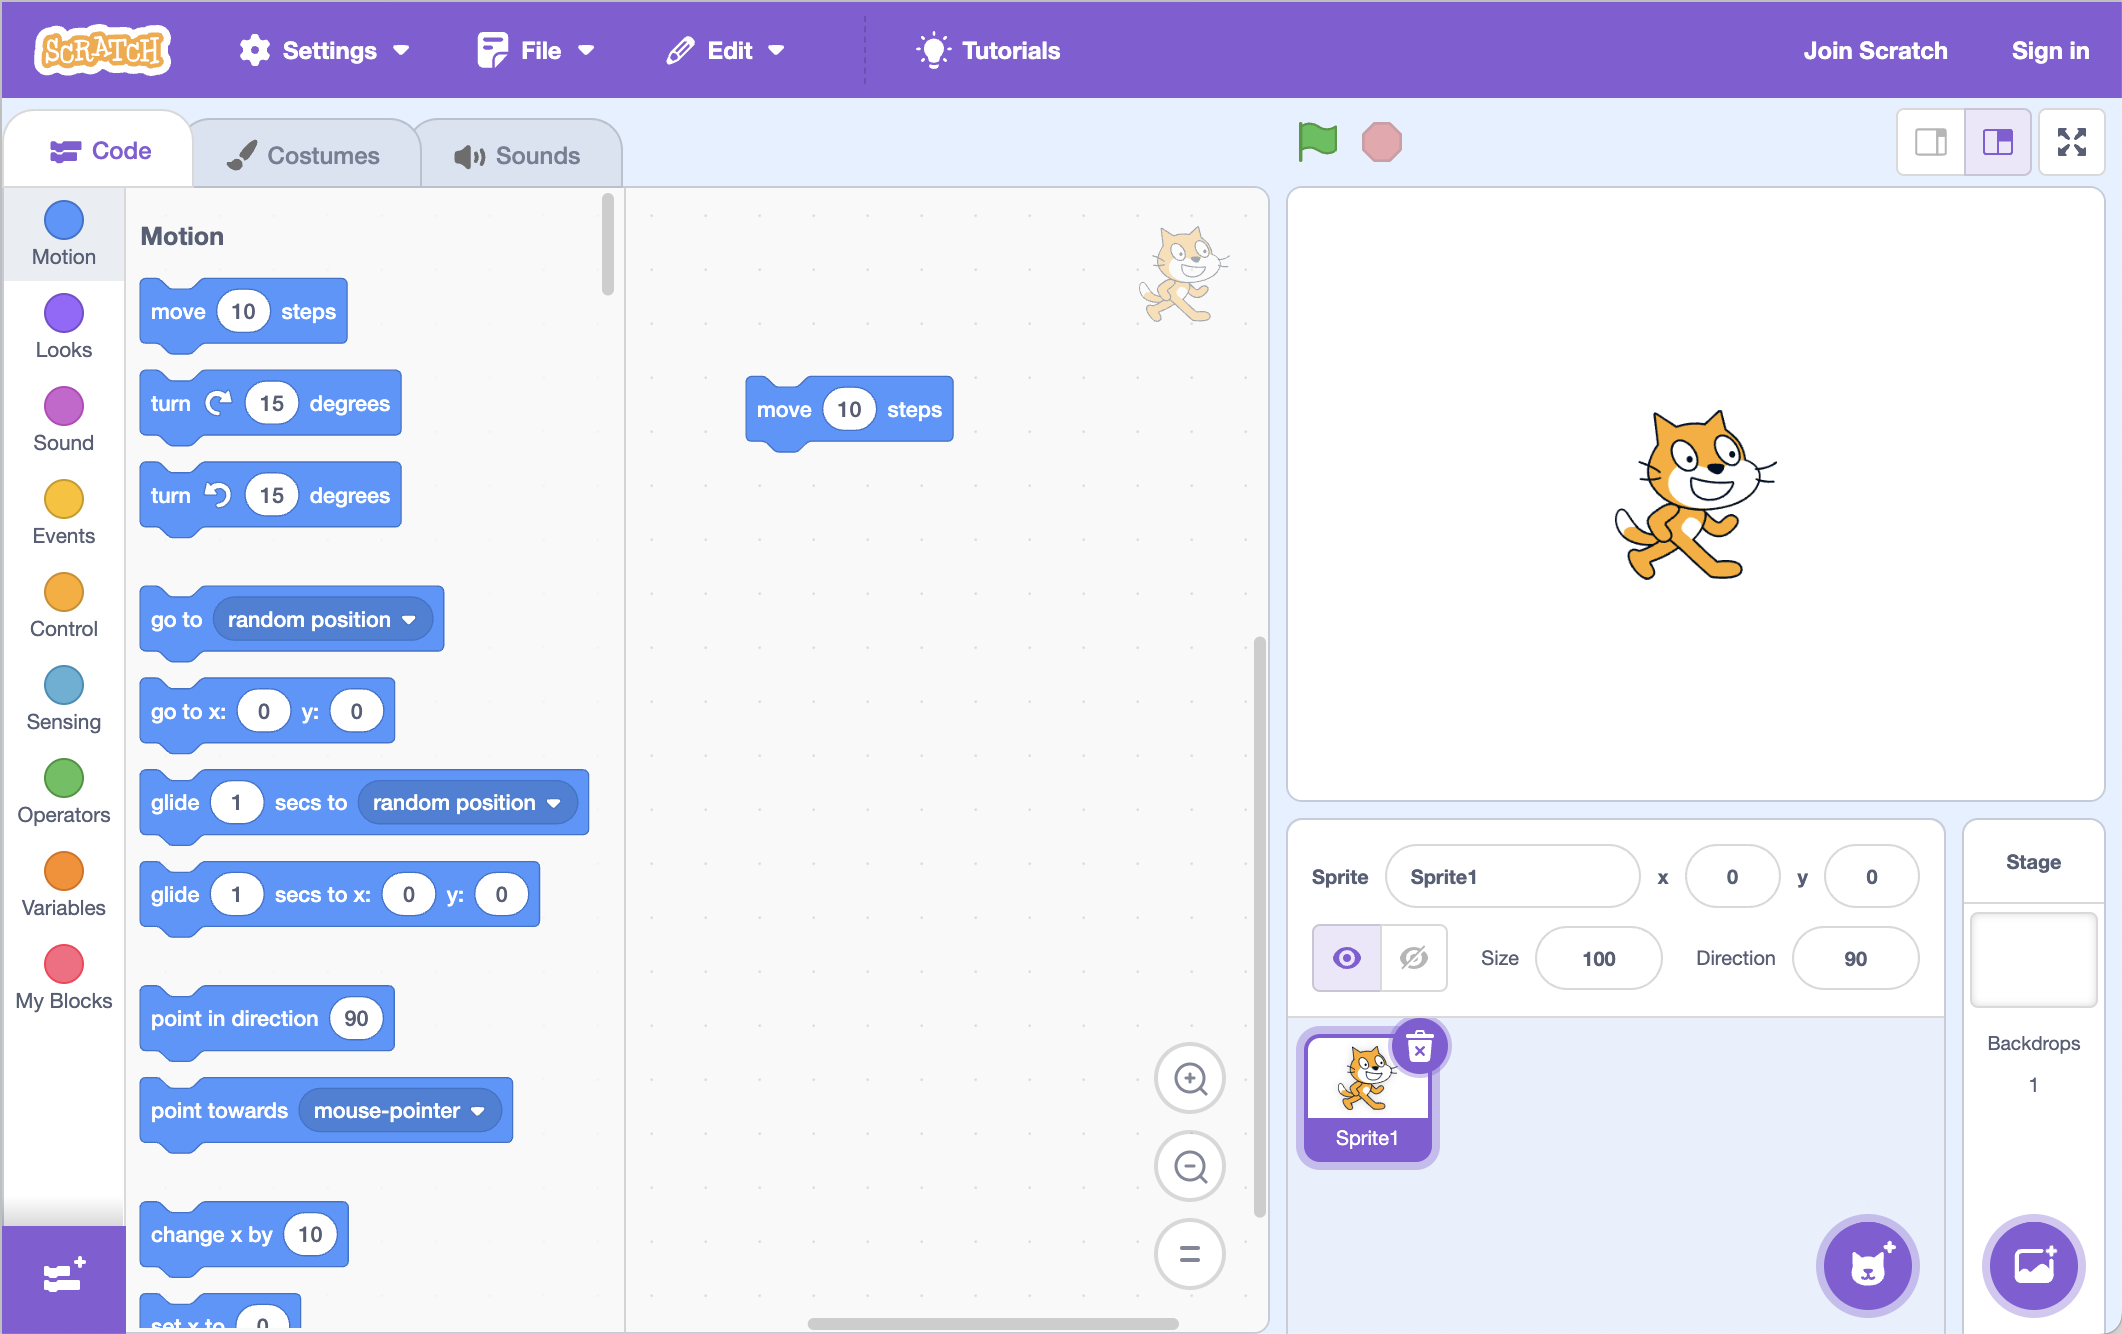Select the Variables category icon

(63, 874)
